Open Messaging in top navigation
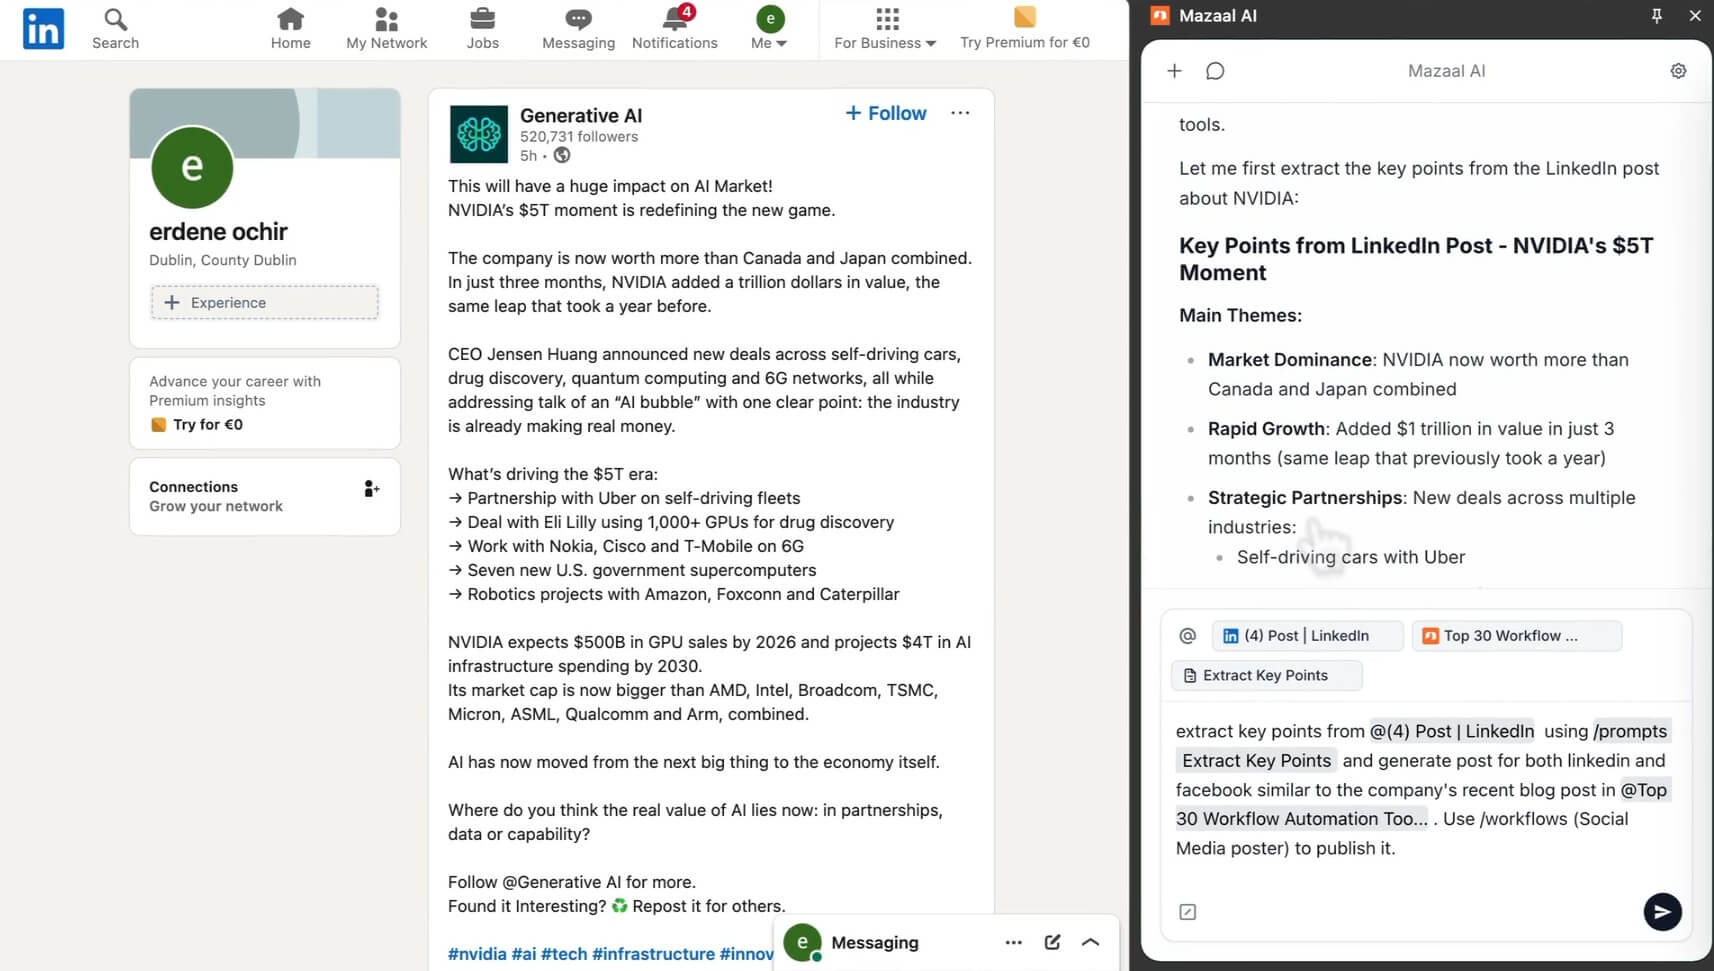The width and height of the screenshot is (1714, 971). 578,29
